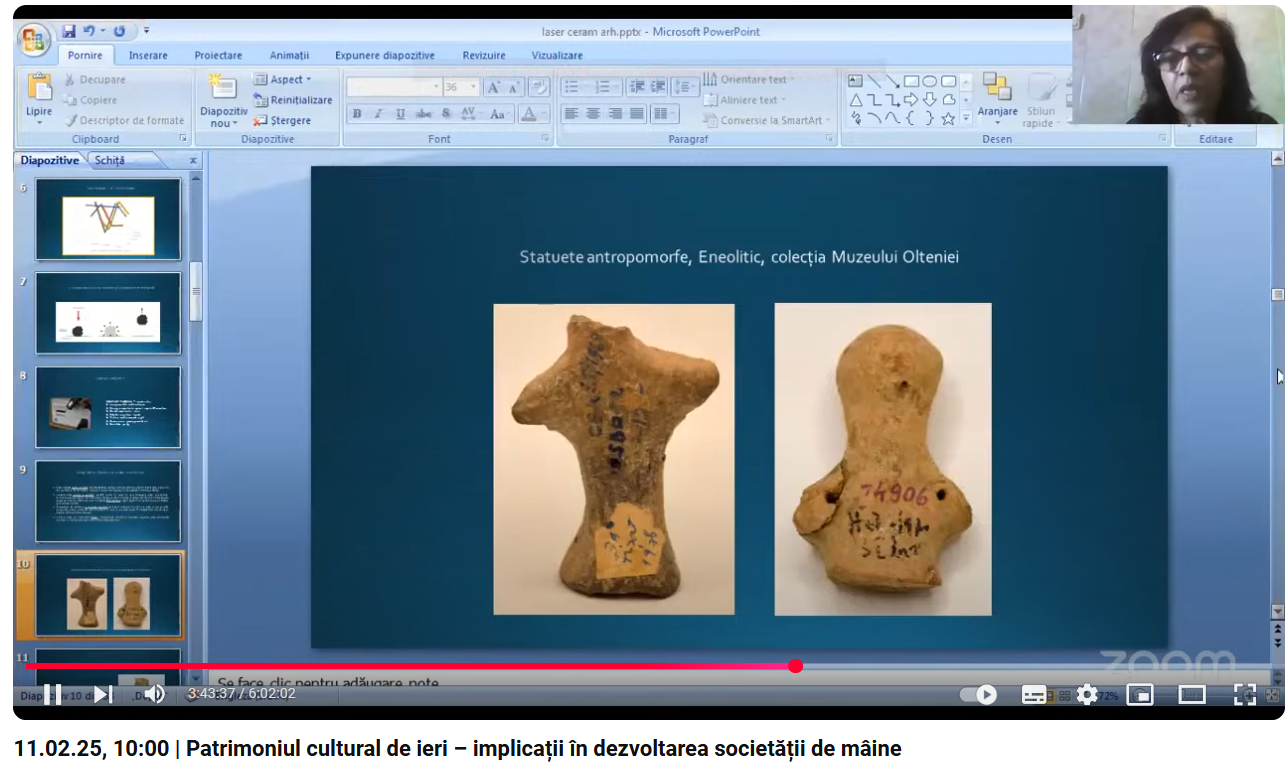1287x766 pixels.
Task: Mute the video volume speaker
Action: tap(154, 694)
